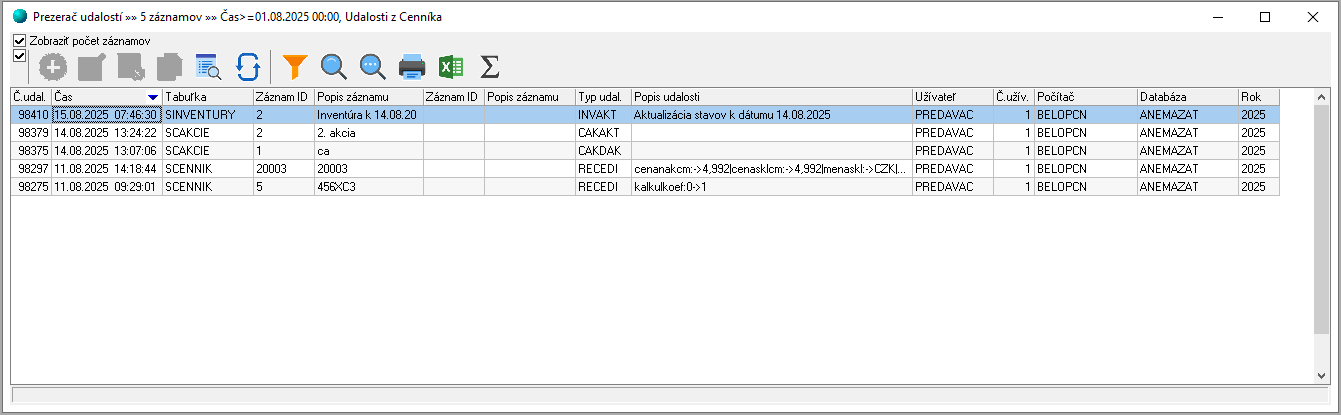The width and height of the screenshot is (1341, 415).
Task: Toggle the 'Zobraziť počet záznamov' checkbox
Action: coord(19,41)
